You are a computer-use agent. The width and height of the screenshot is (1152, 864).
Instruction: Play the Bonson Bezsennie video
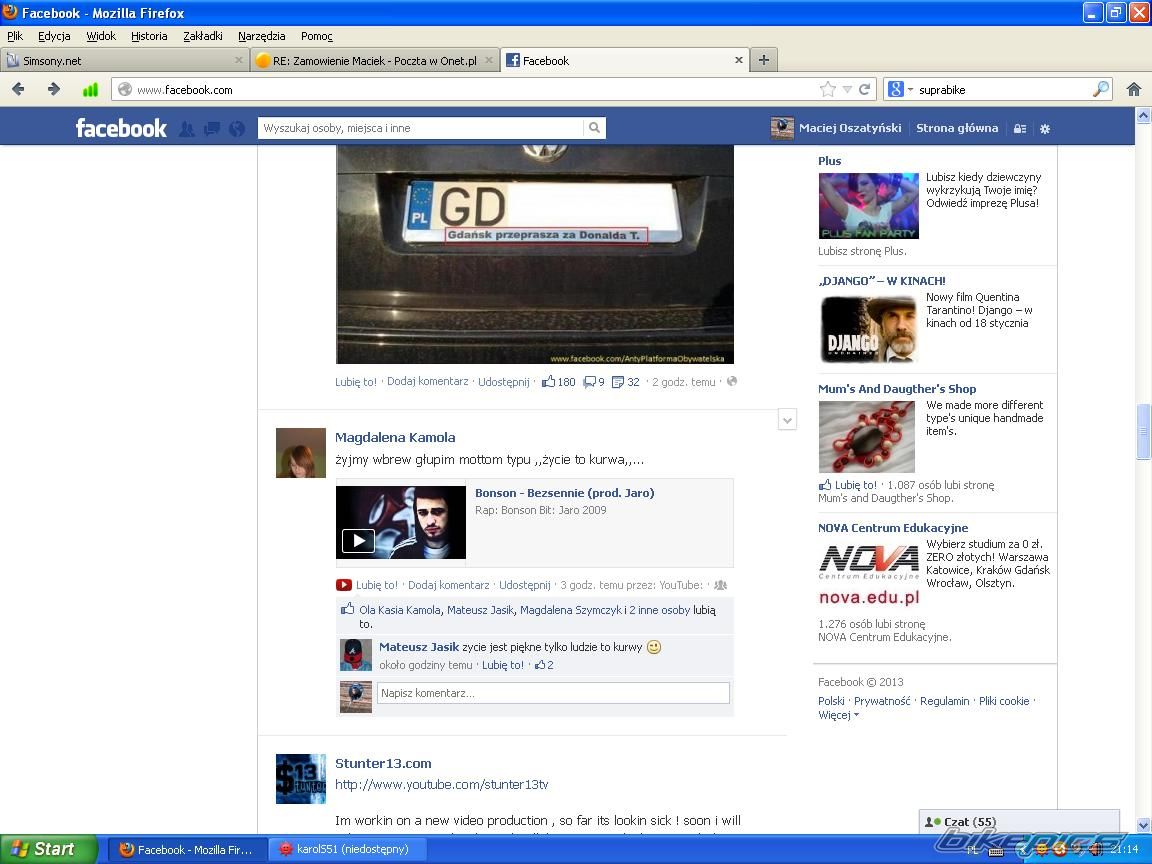coord(358,541)
